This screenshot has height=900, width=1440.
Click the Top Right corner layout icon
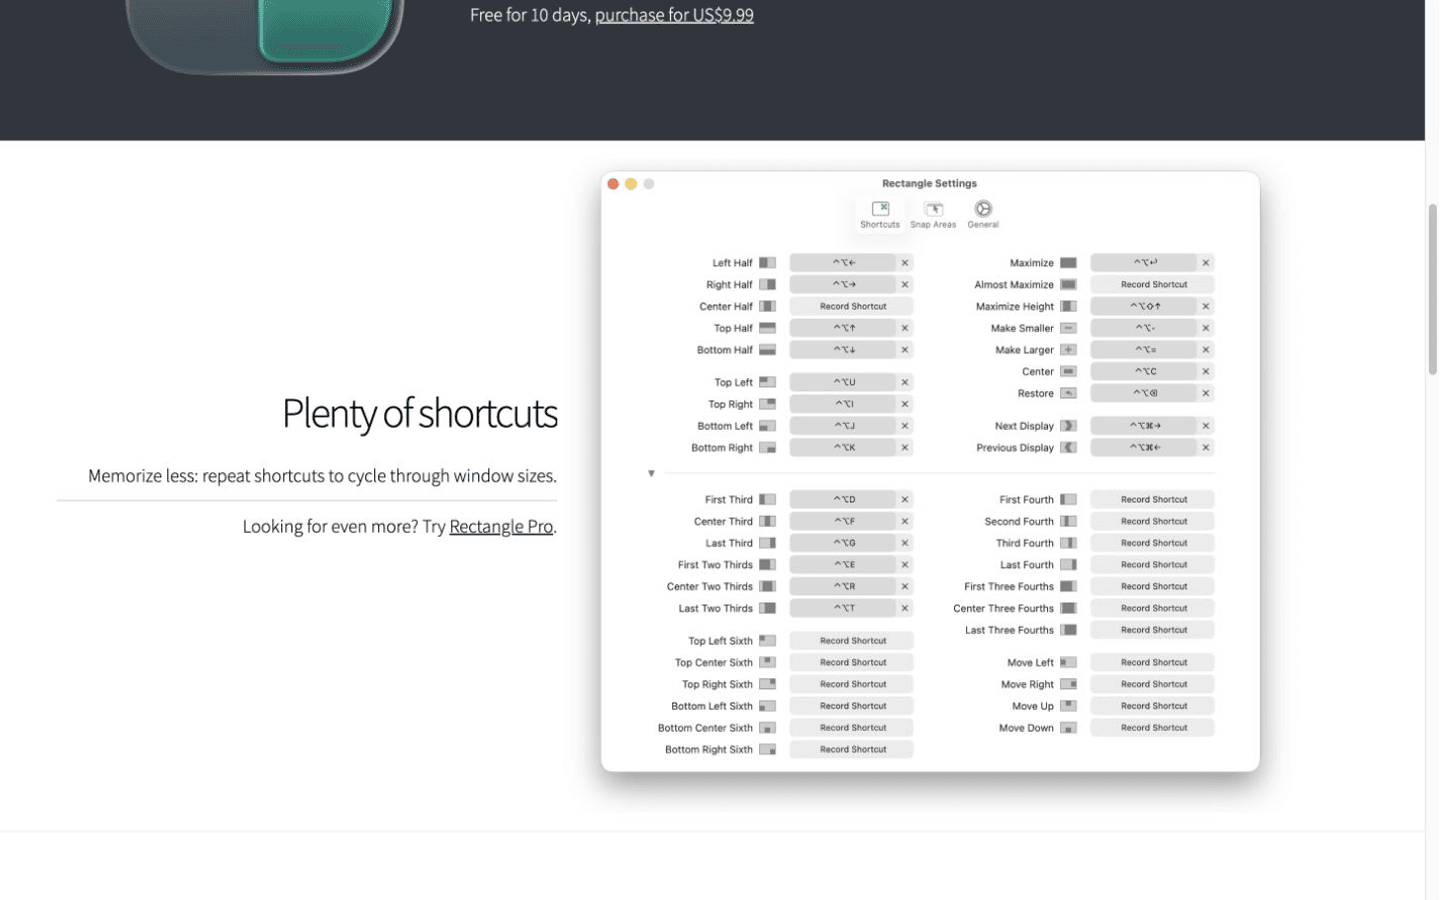pyautogui.click(x=767, y=404)
